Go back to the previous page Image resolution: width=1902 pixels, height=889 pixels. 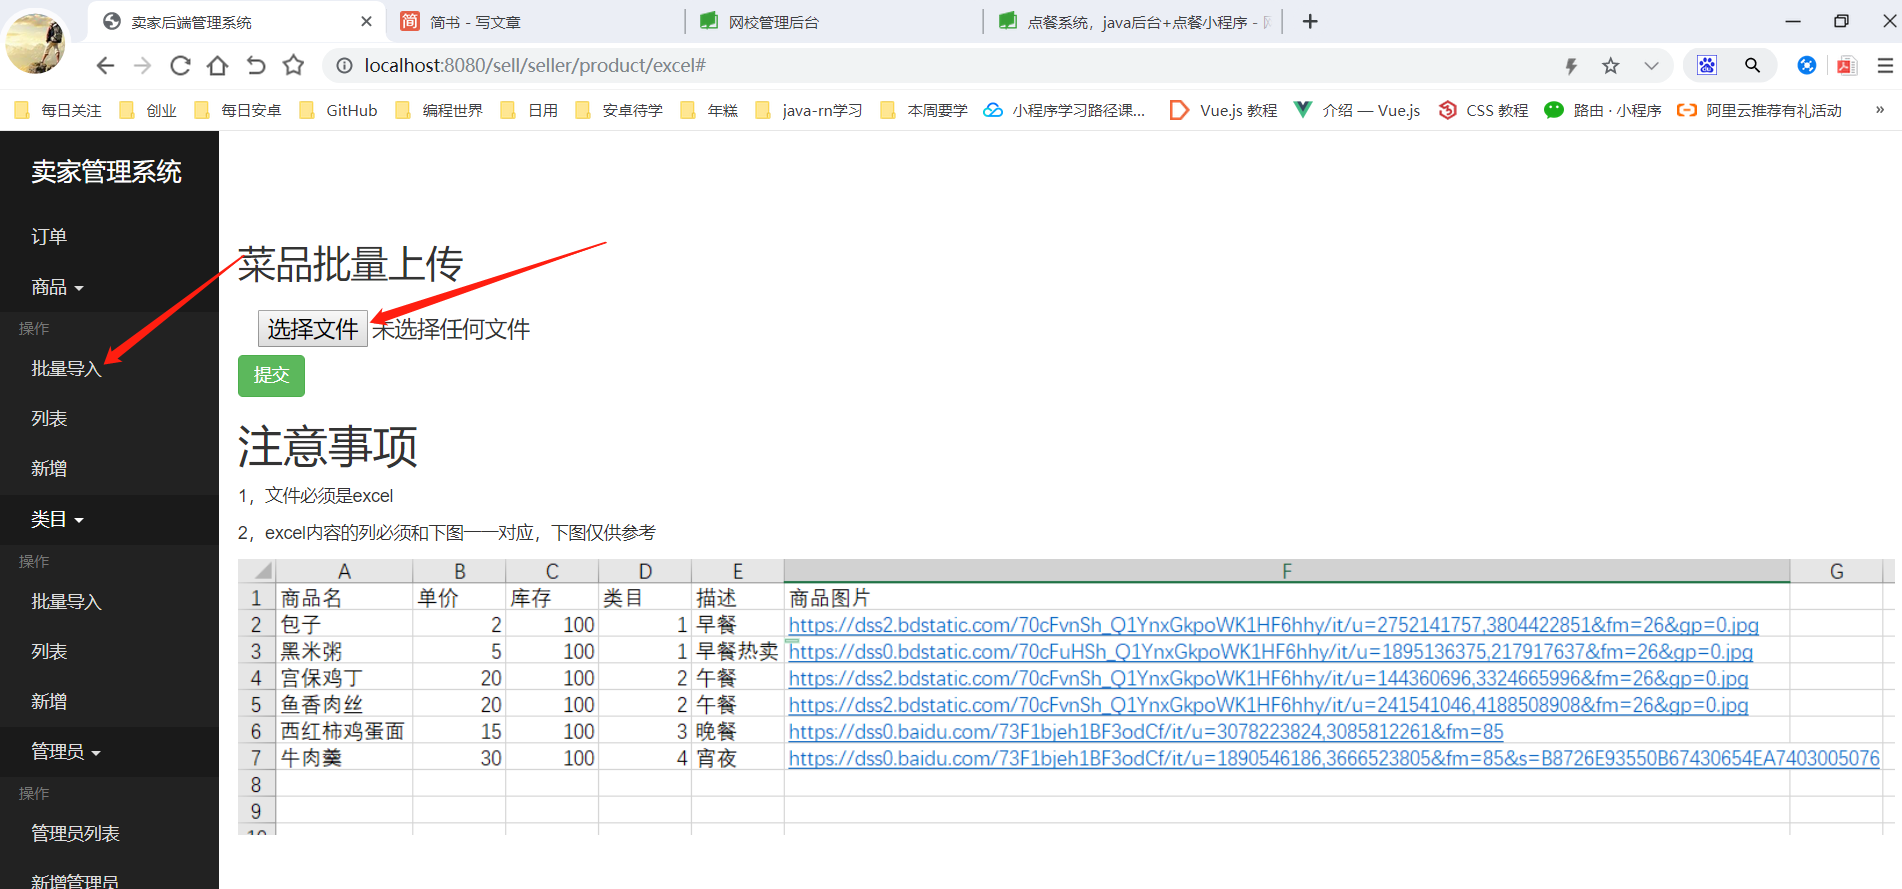105,66
